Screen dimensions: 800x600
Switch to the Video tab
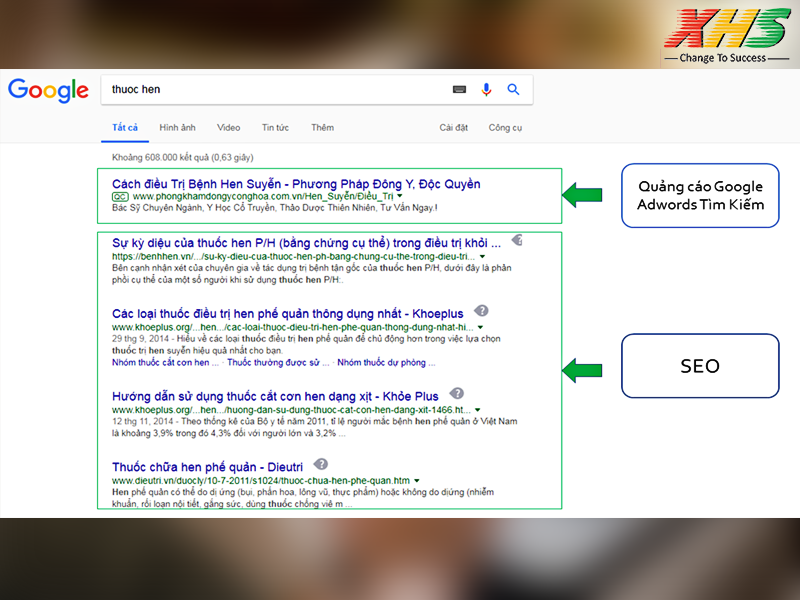(x=228, y=127)
